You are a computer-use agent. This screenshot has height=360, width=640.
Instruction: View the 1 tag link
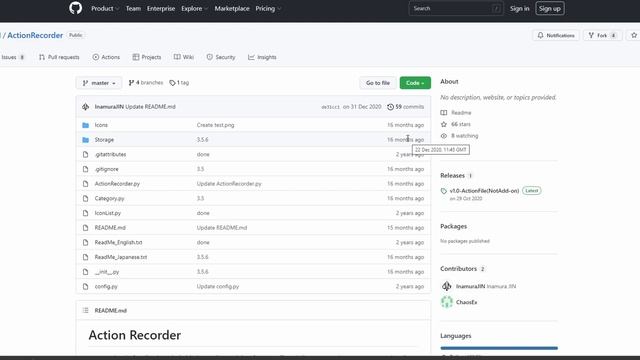coord(179,83)
